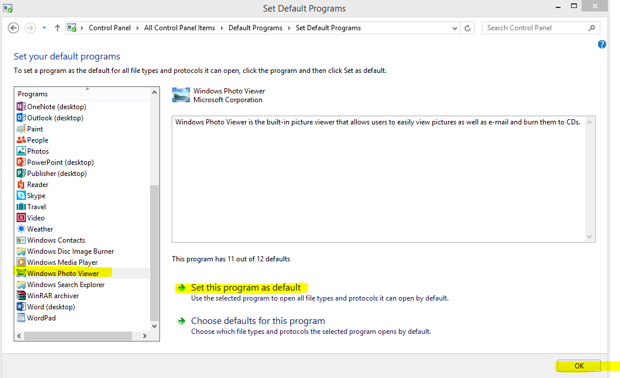Click the Publisher (desktop) icon
The width and height of the screenshot is (620, 378).
[x=21, y=173]
